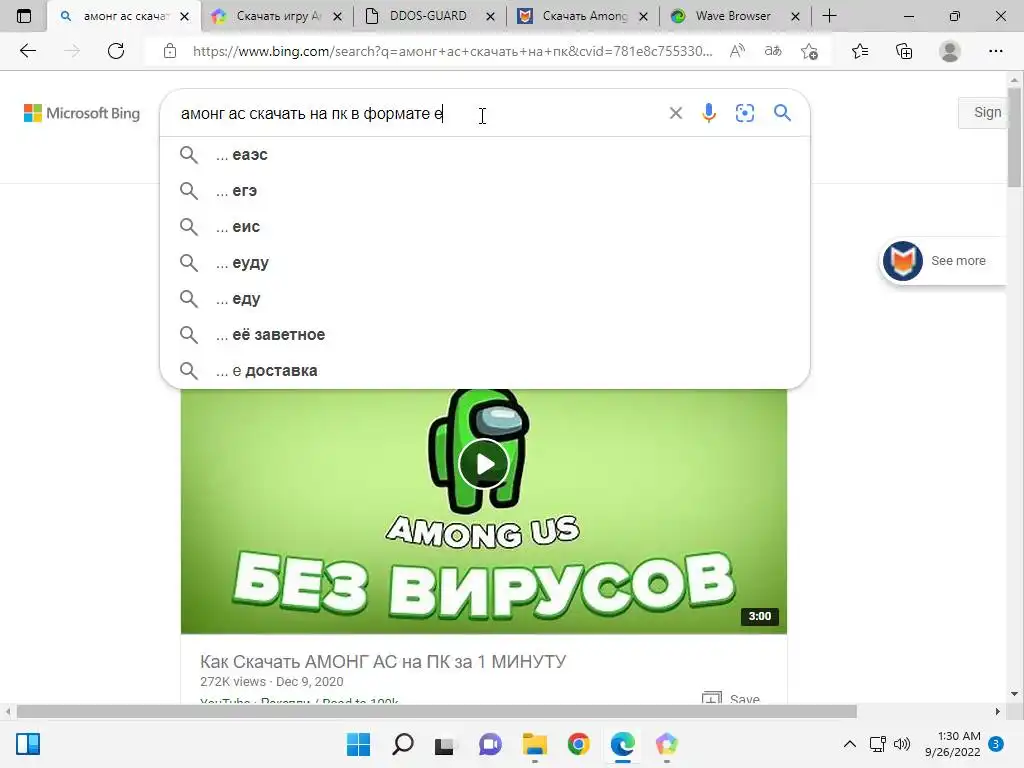Select the "еду" search suggestion
Viewport: 1024px width, 768px height.
click(485, 298)
